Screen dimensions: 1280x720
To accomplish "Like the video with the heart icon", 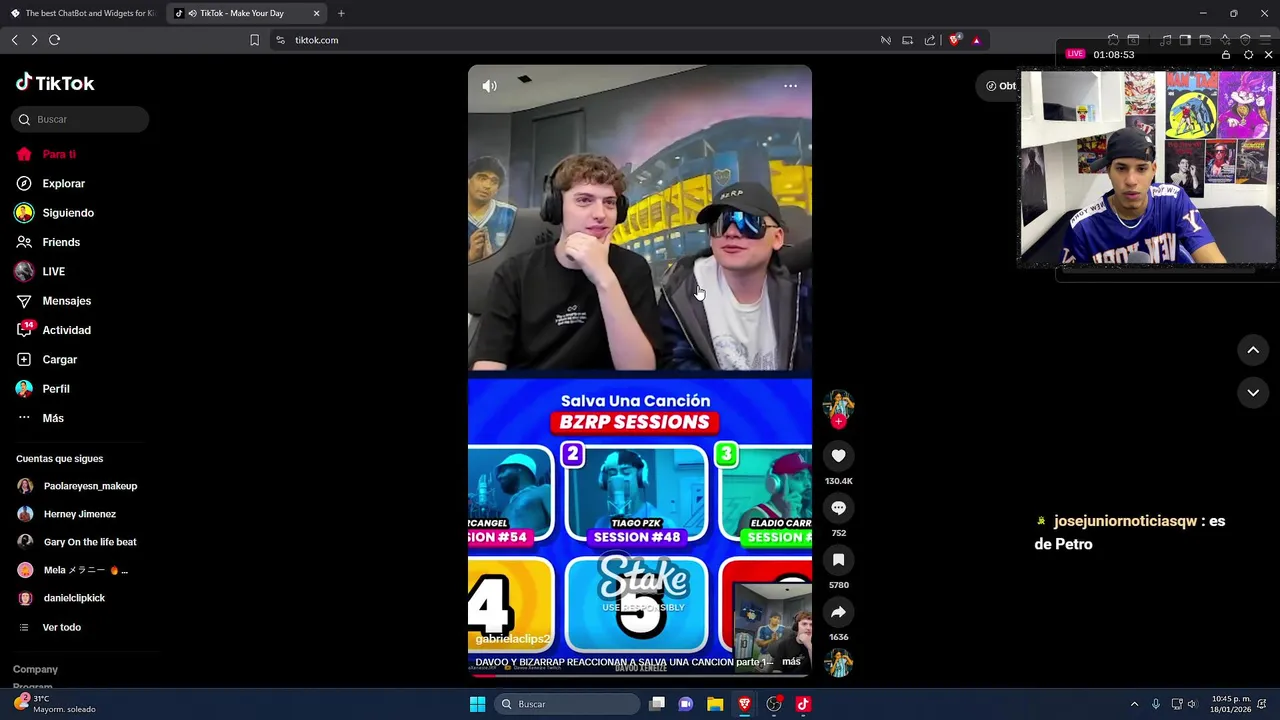I will tap(838, 456).
